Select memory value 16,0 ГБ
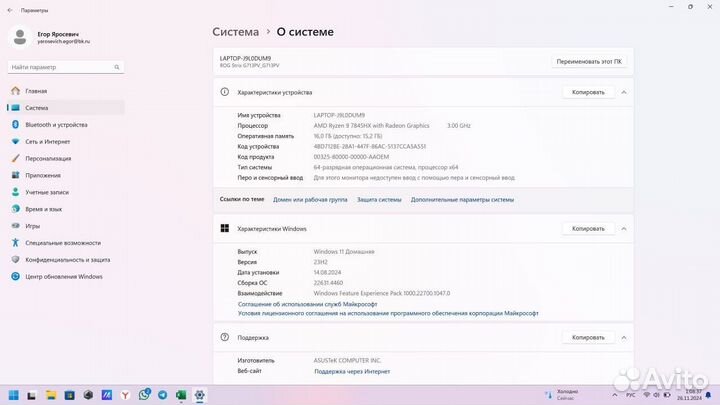This screenshot has width=720, height=405. (x=348, y=136)
